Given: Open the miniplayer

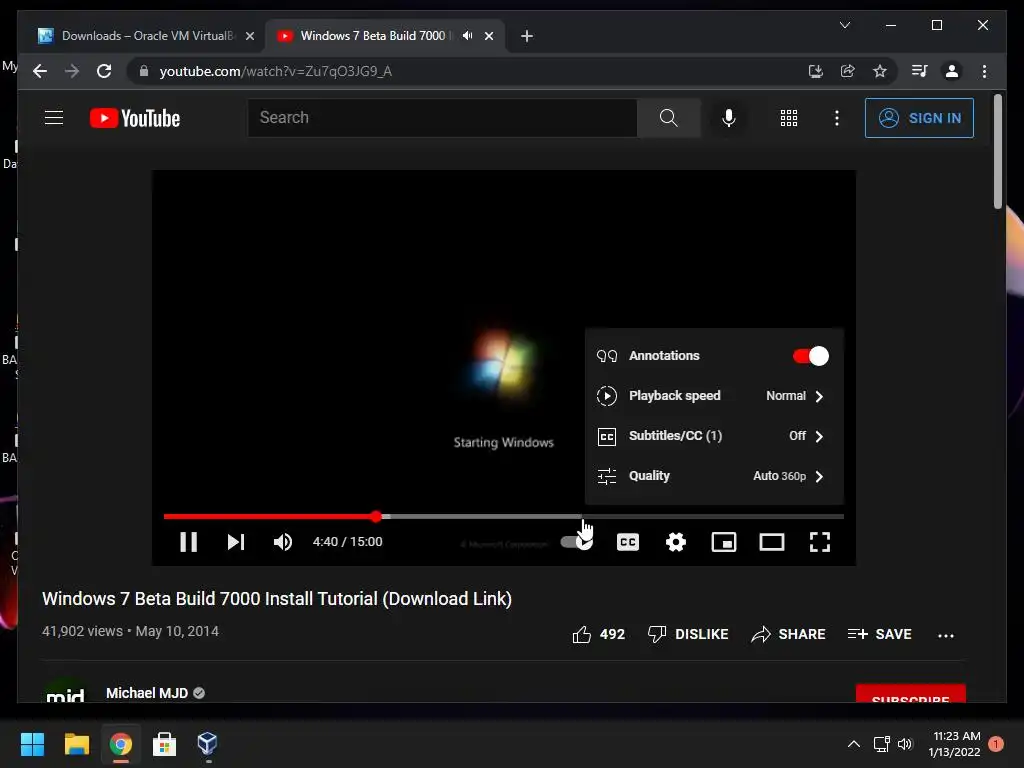Looking at the screenshot, I should [x=724, y=542].
